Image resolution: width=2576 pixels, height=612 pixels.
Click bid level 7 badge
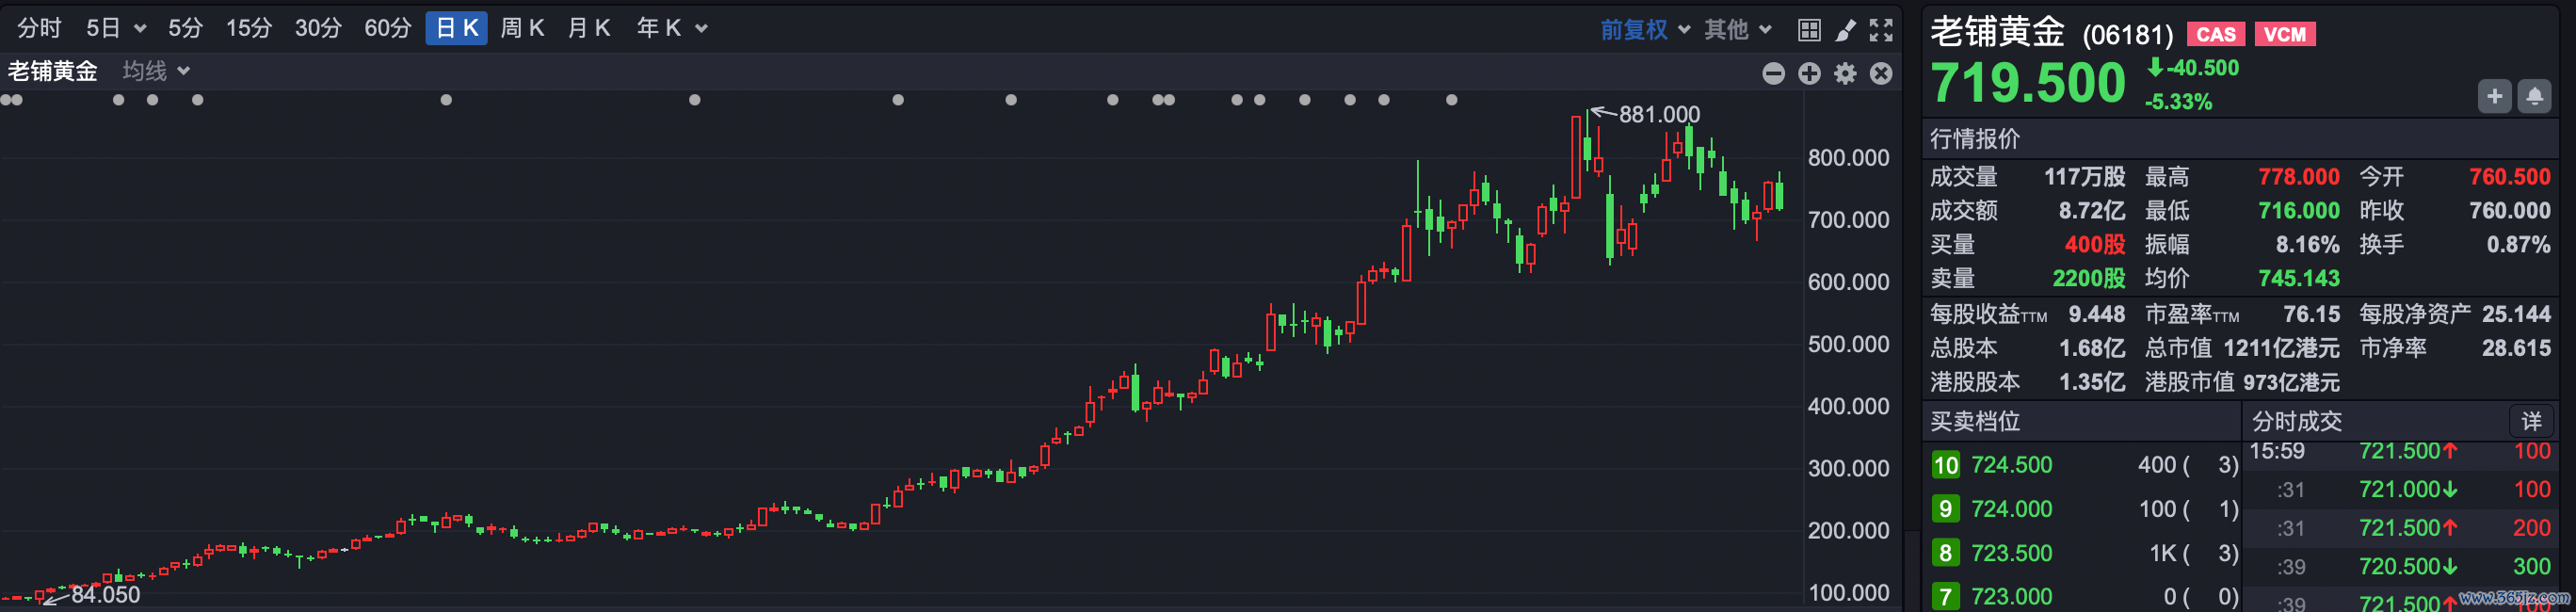(1945, 597)
